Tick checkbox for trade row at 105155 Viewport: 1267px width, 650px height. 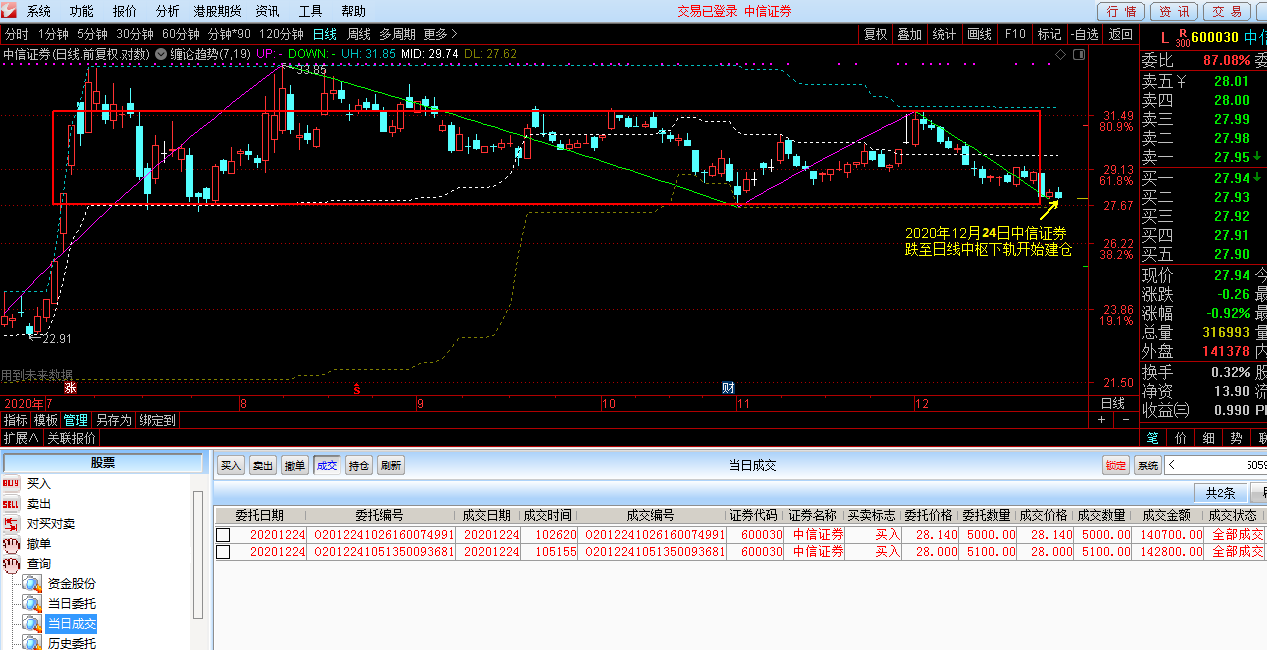[223, 552]
